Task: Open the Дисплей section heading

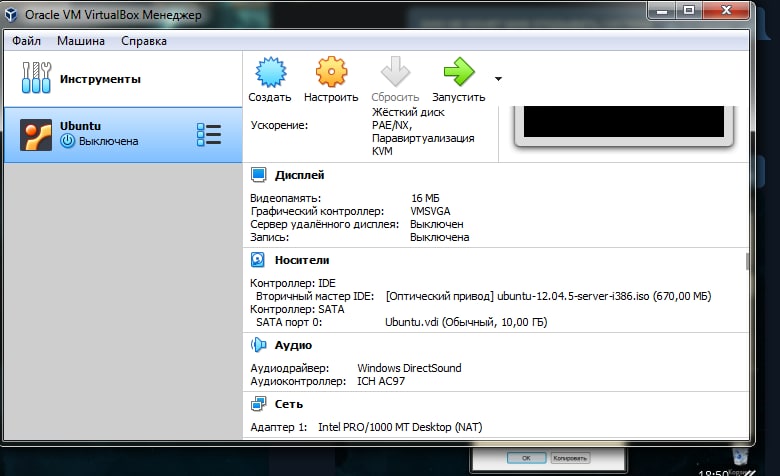Action: pyautogui.click(x=299, y=175)
